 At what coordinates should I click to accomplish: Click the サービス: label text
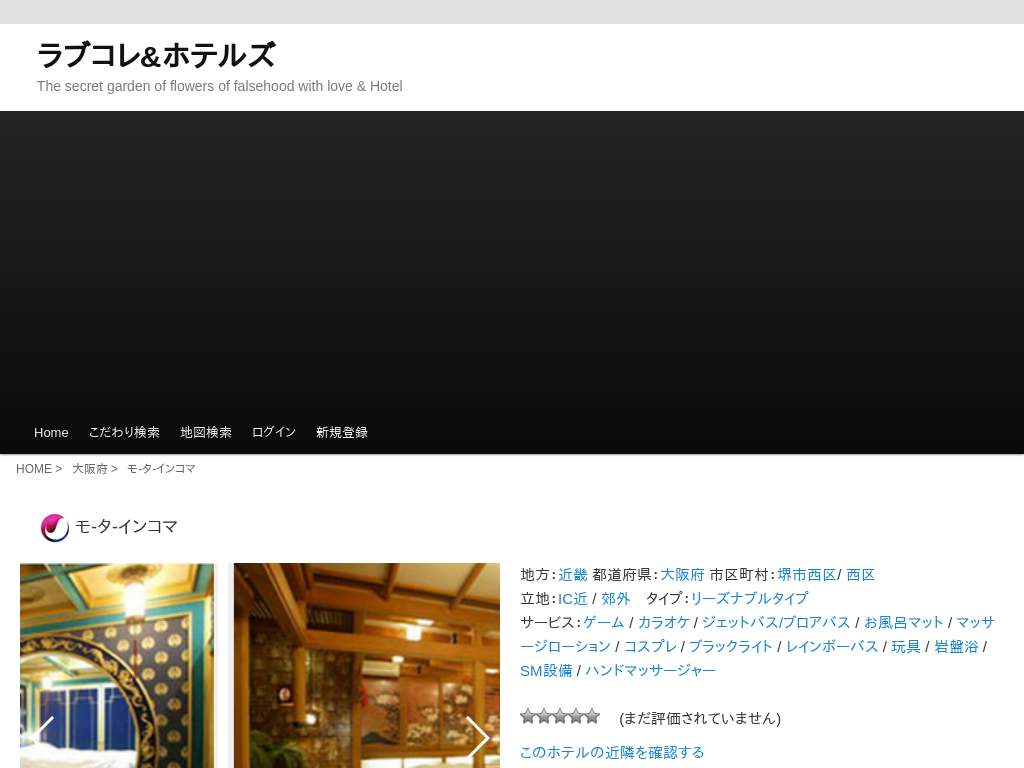pos(551,623)
